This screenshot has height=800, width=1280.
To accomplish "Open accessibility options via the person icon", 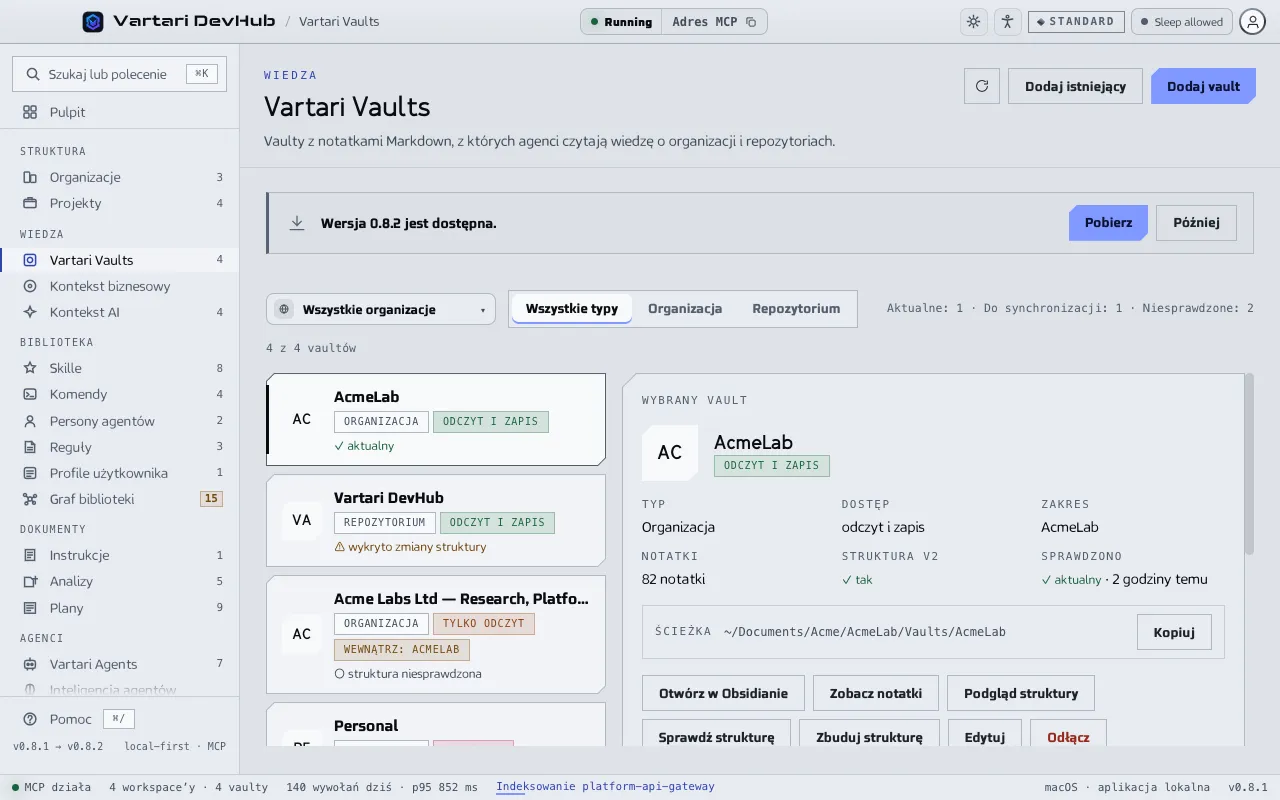I will tap(1007, 22).
